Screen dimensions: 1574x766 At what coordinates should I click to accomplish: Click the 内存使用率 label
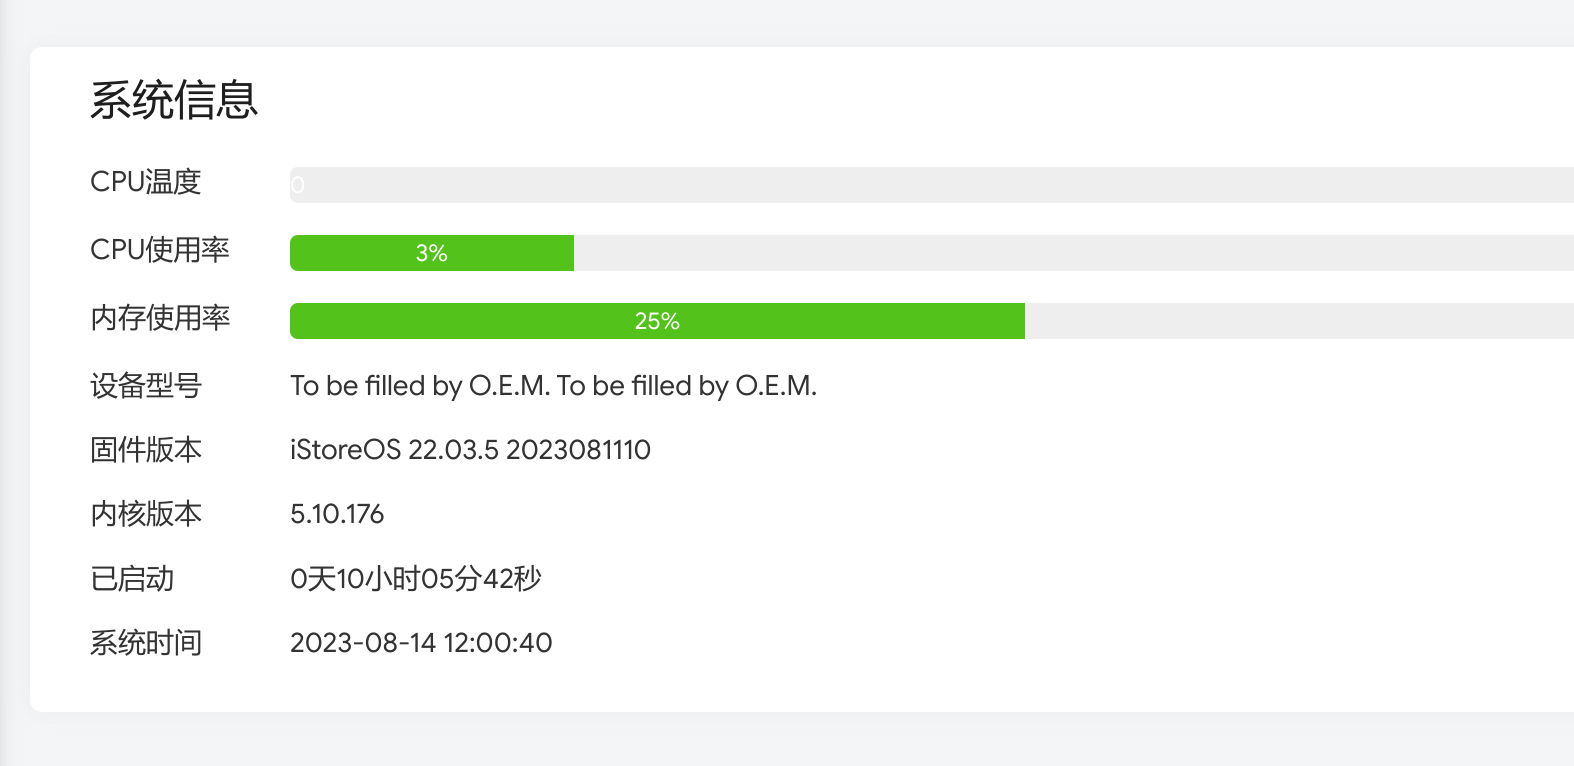(160, 318)
